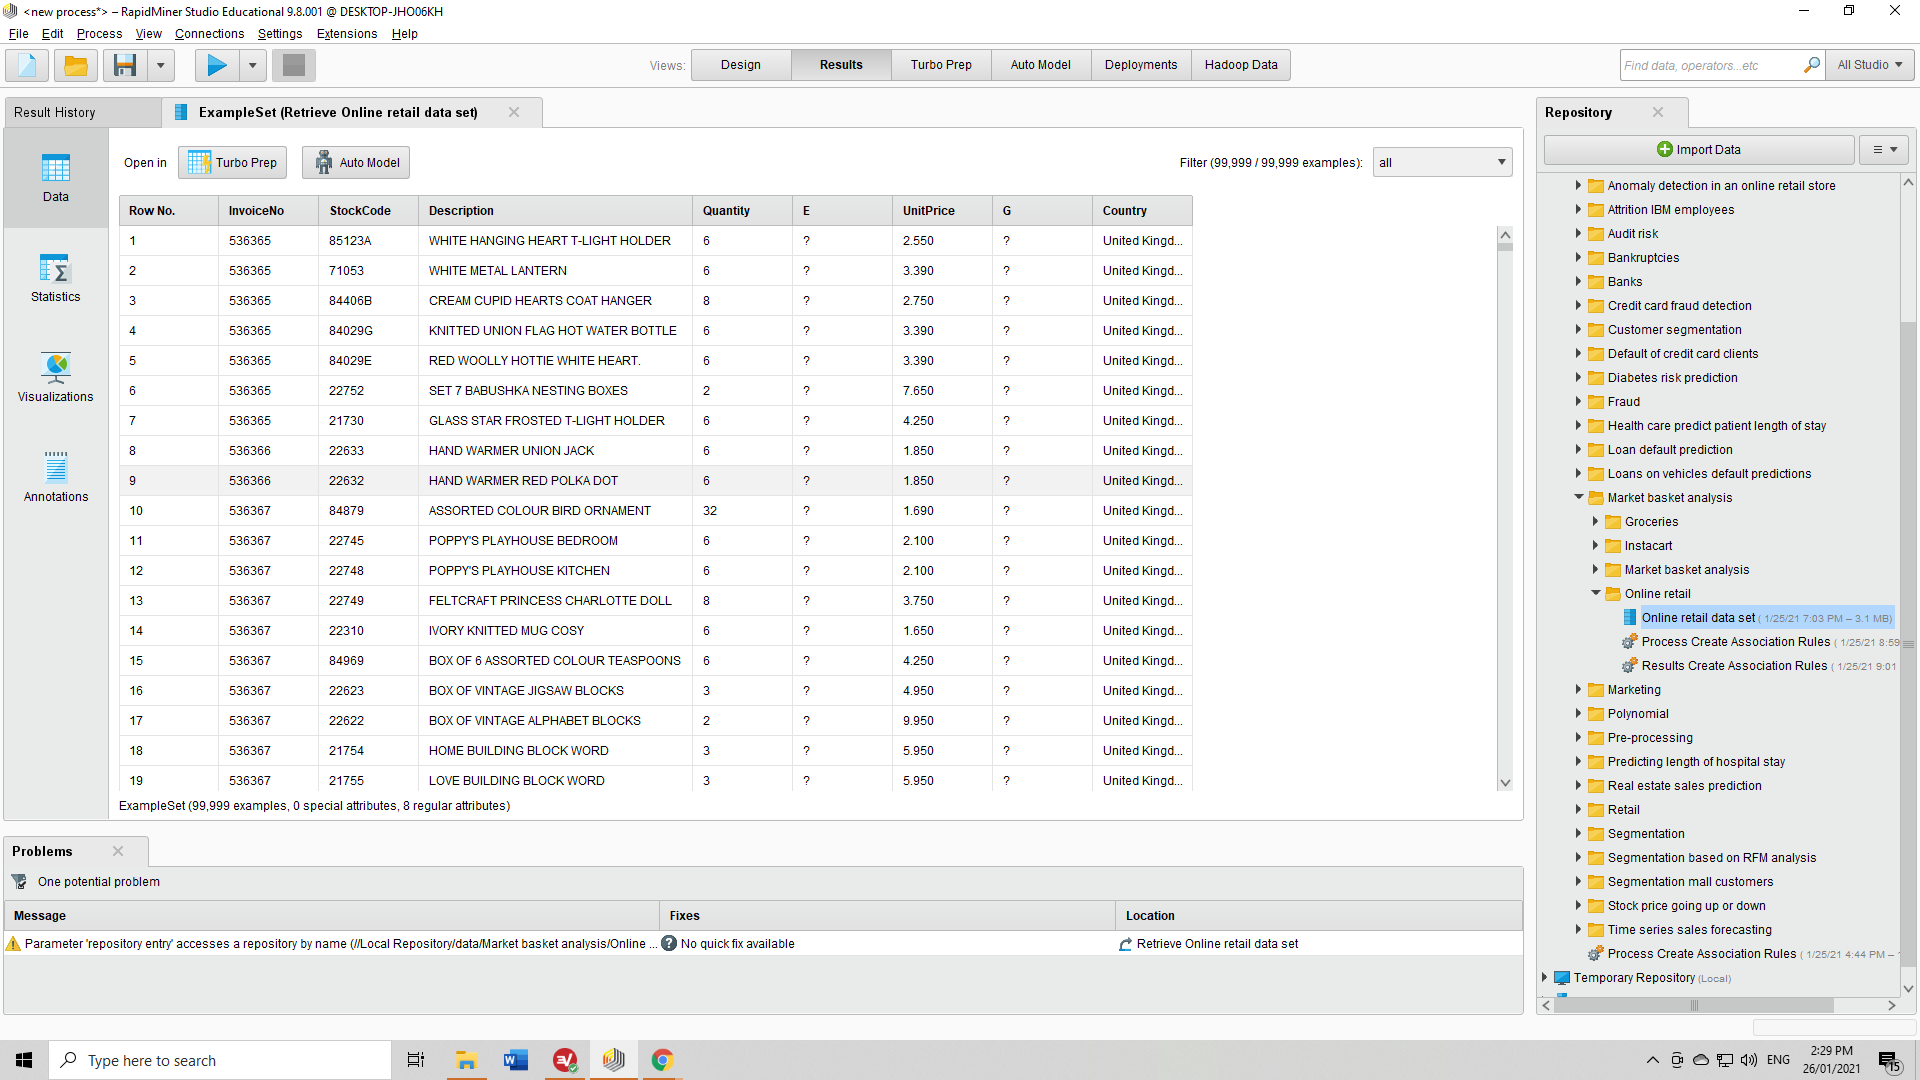Open the Data view in results sidebar
The height and width of the screenshot is (1080, 1920).
(56, 178)
